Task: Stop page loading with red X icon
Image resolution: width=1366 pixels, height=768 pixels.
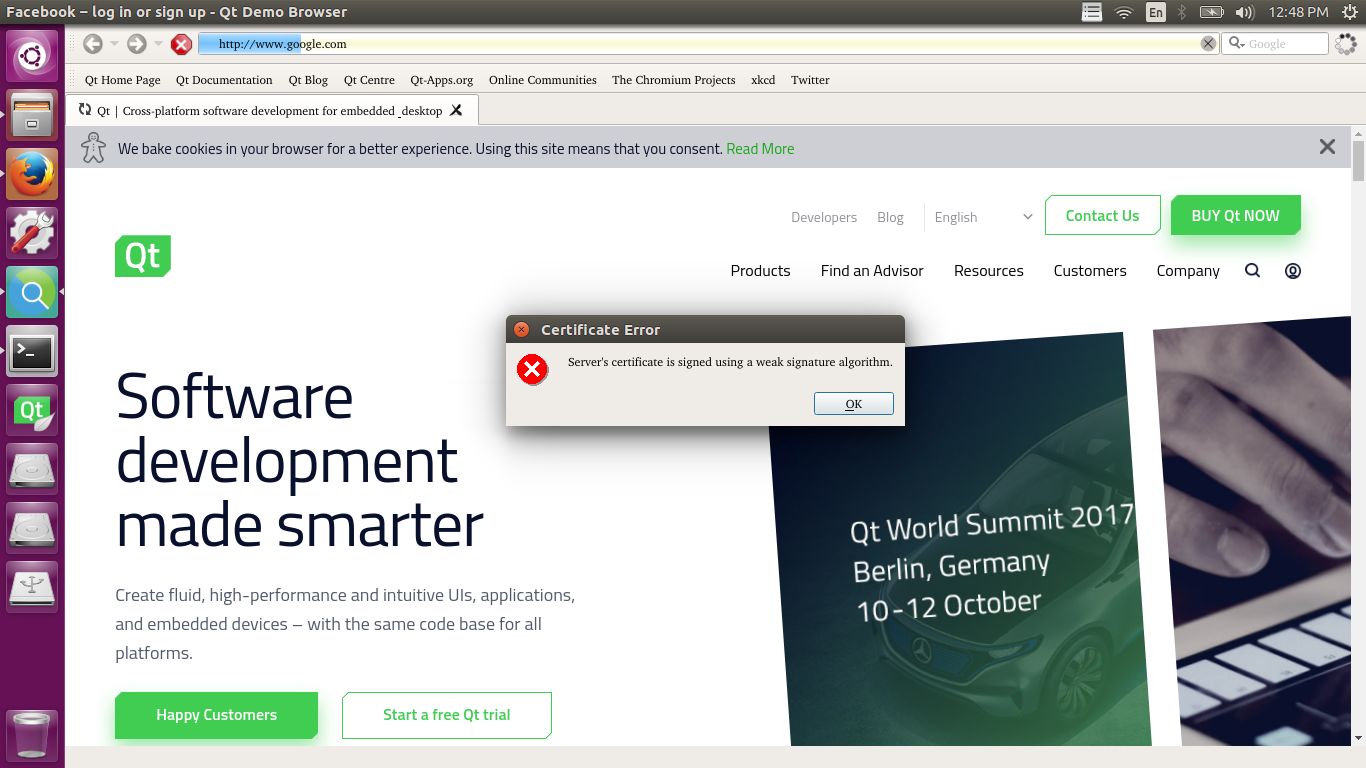Action: tap(181, 44)
